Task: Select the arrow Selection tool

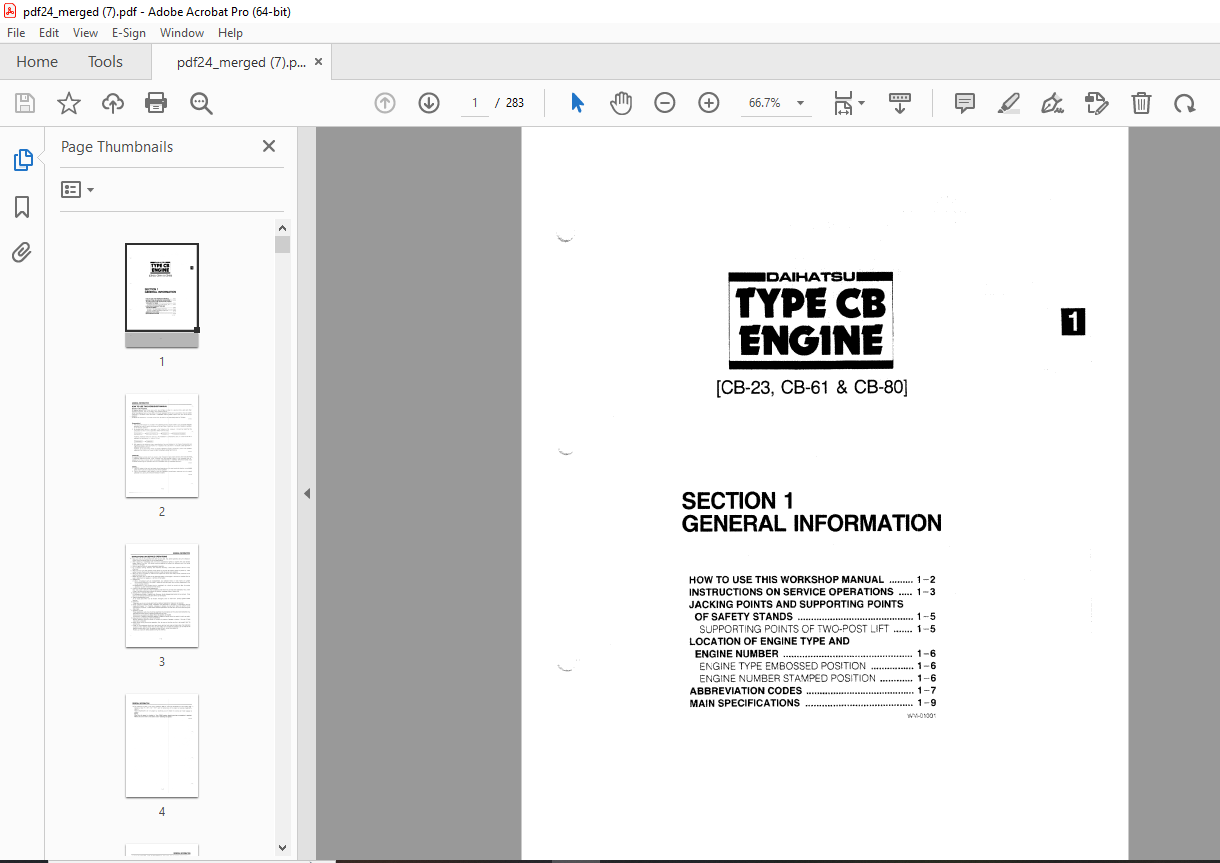Action: [577, 103]
